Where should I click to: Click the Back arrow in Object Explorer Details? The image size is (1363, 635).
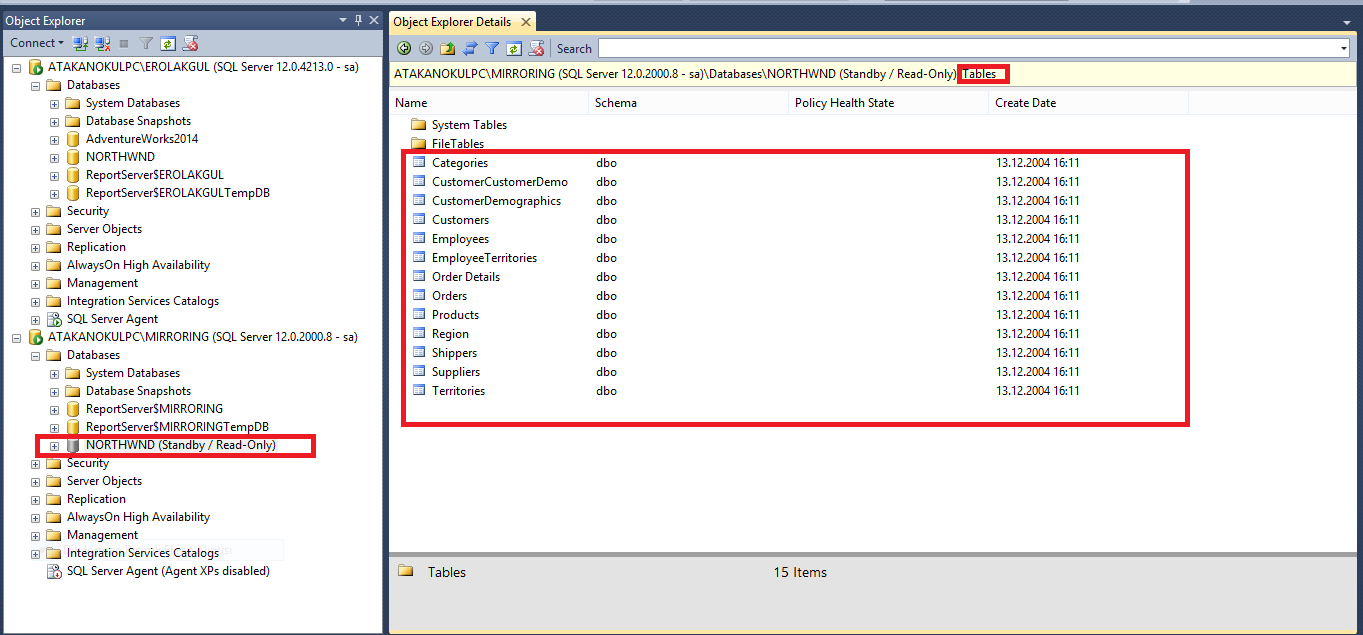[x=404, y=48]
